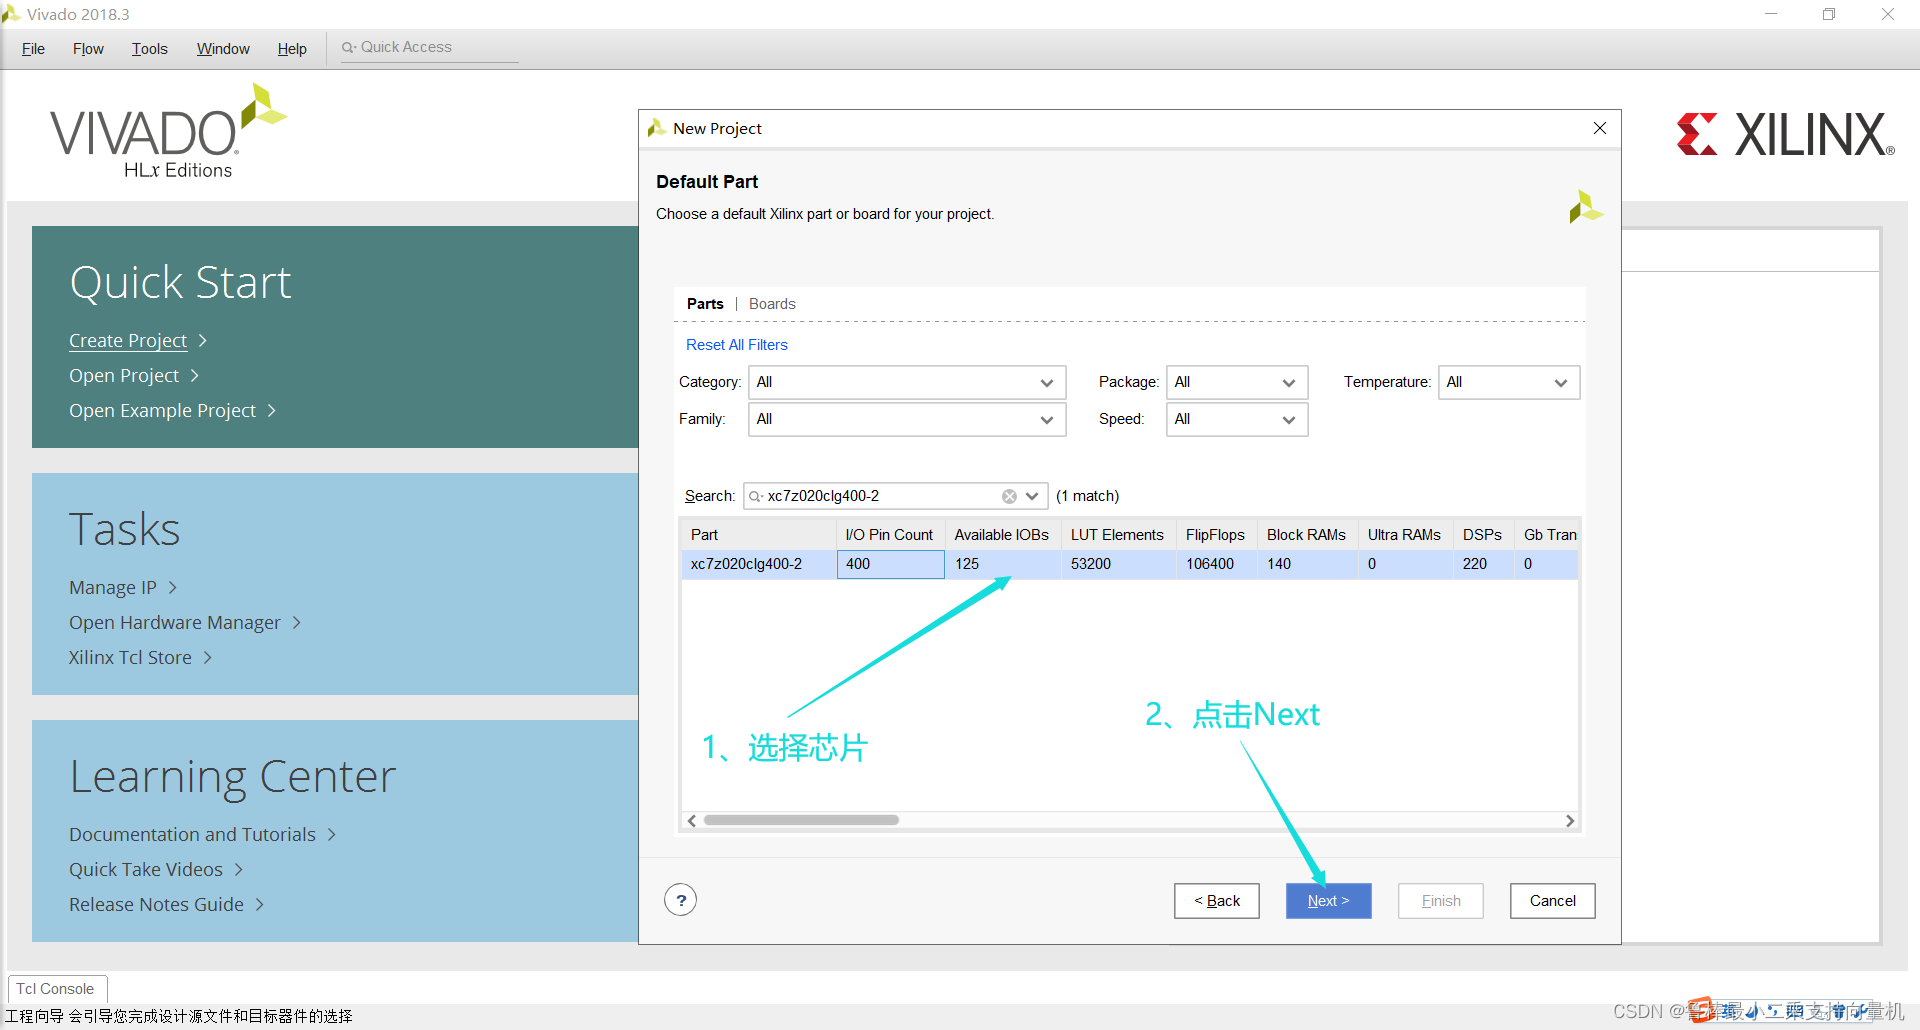Screen dimensions: 1920x1030
Task: Click the scroll right arrow of parts table
Action: tap(1570, 820)
